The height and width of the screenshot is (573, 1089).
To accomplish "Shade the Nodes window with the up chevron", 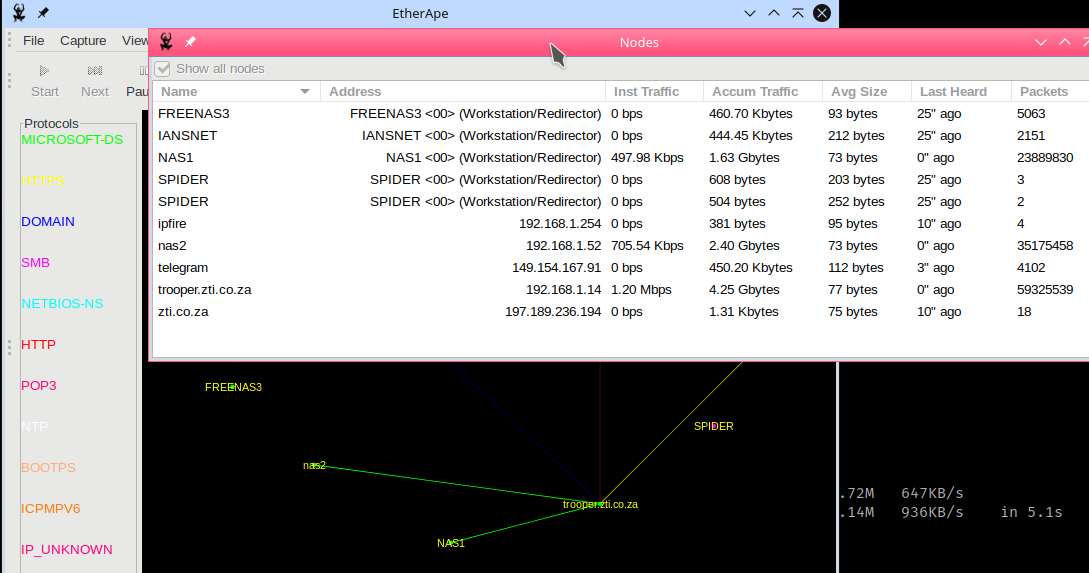I will (1065, 42).
